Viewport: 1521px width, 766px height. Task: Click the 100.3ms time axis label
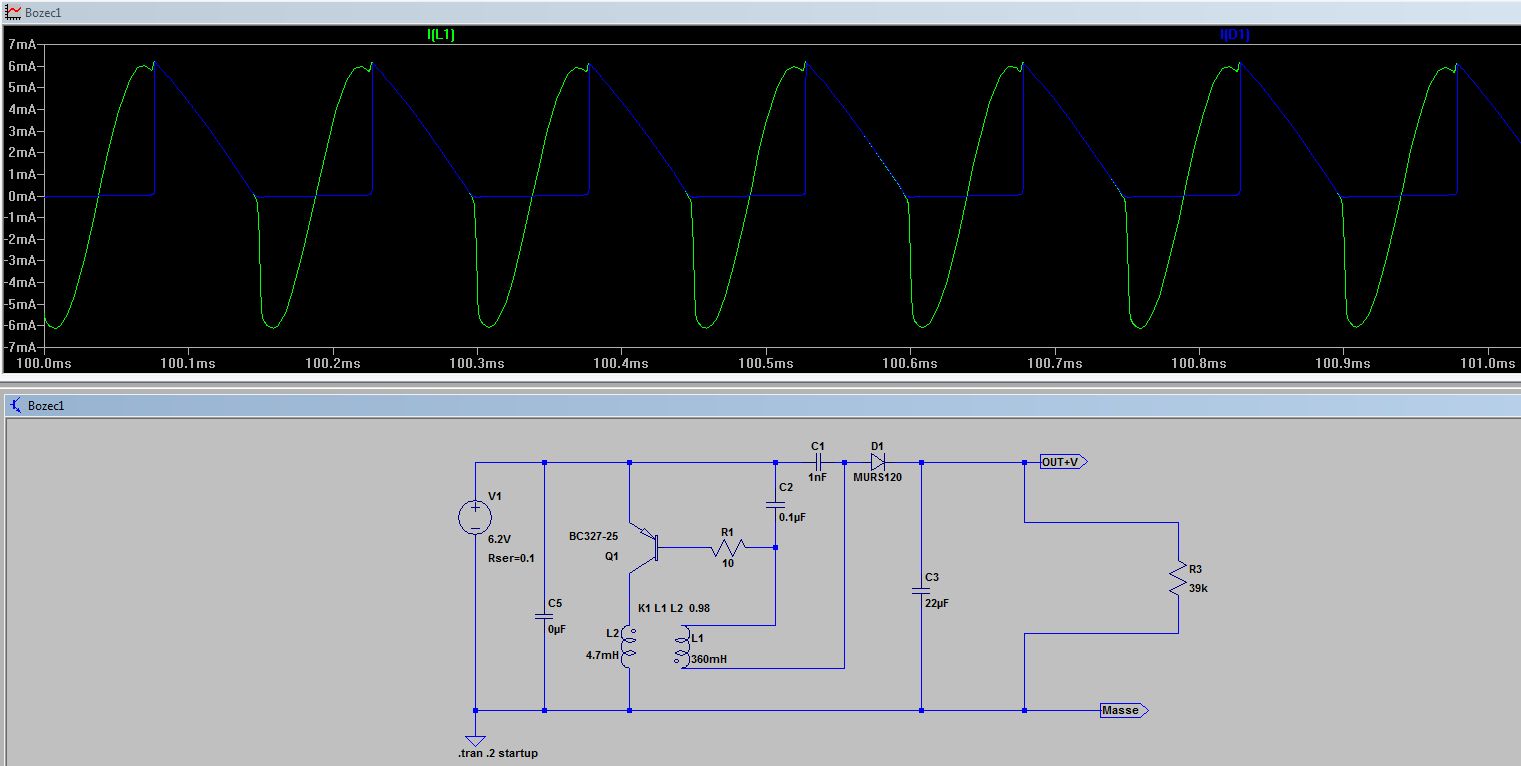477,364
